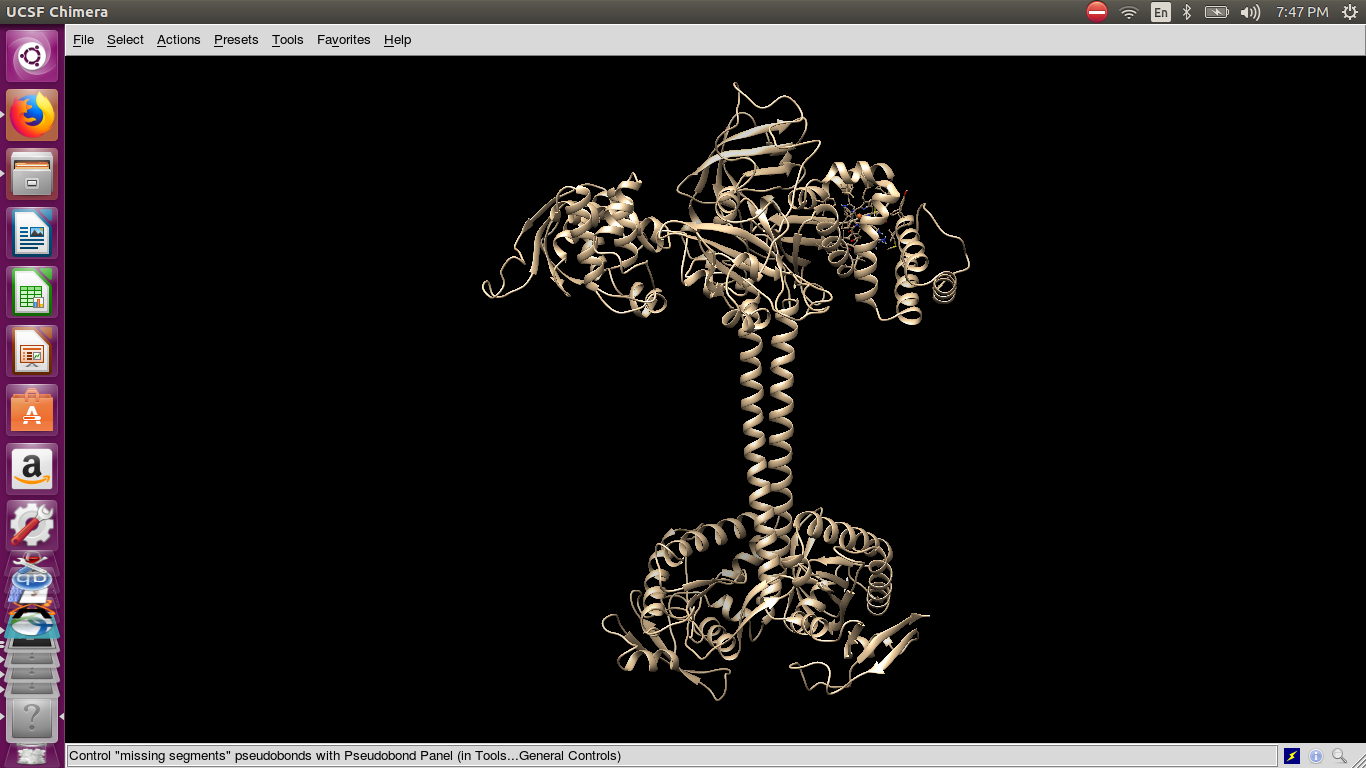This screenshot has height=768, width=1366.
Task: Expand the Actions menu
Action: 178,40
